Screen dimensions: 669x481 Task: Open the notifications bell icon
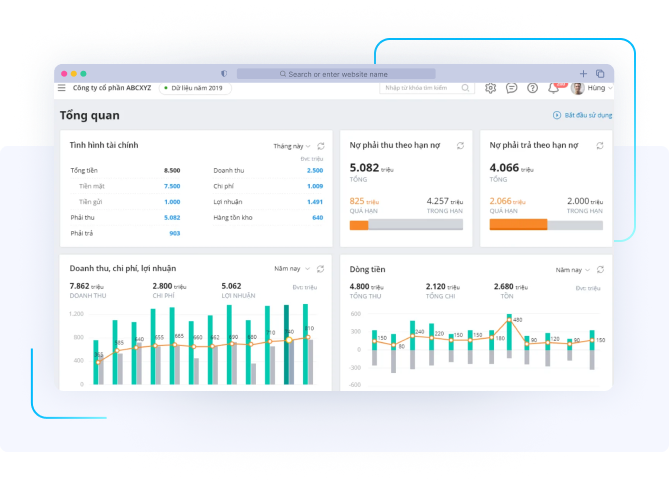[x=554, y=88]
